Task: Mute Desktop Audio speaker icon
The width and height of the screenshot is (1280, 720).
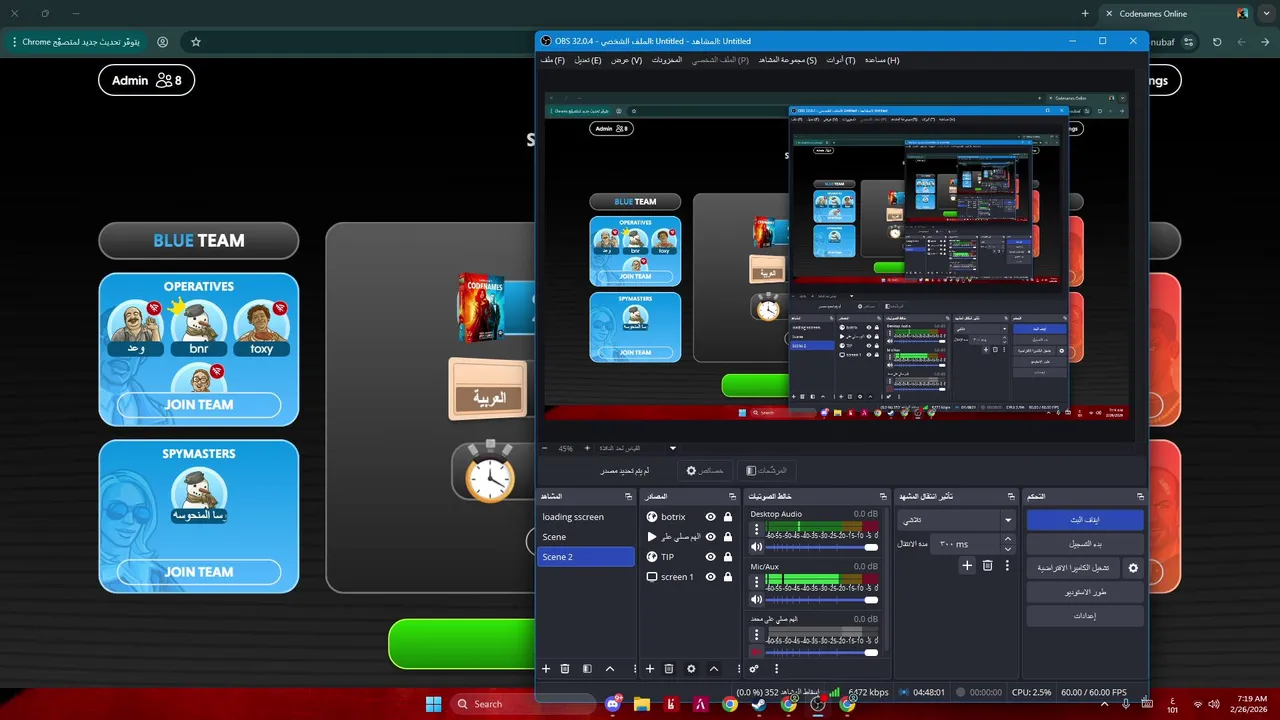Action: (x=757, y=547)
